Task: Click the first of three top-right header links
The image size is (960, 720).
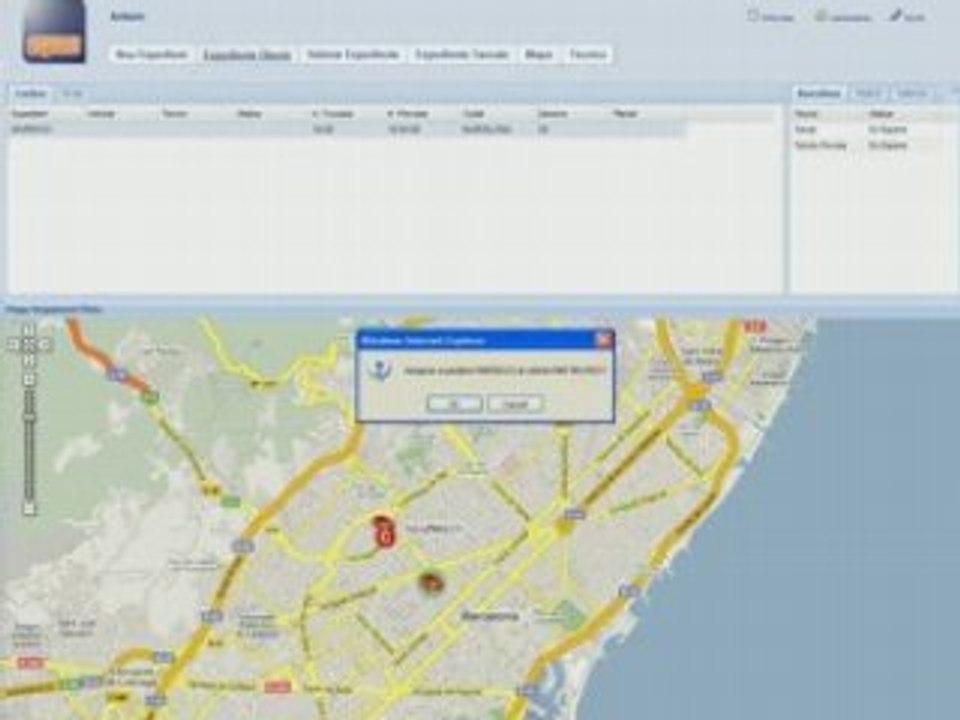Action: [771, 17]
